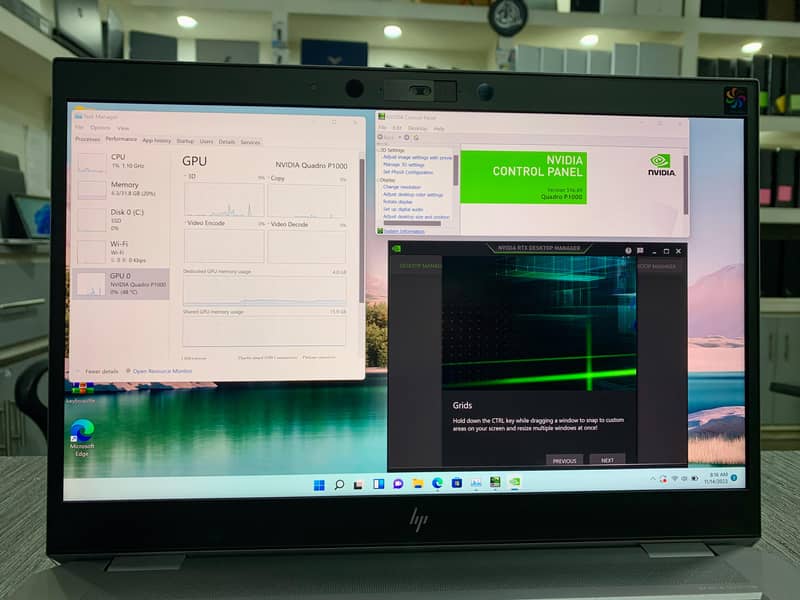Click NVIDIA icon in taskbar

[x=514, y=482]
